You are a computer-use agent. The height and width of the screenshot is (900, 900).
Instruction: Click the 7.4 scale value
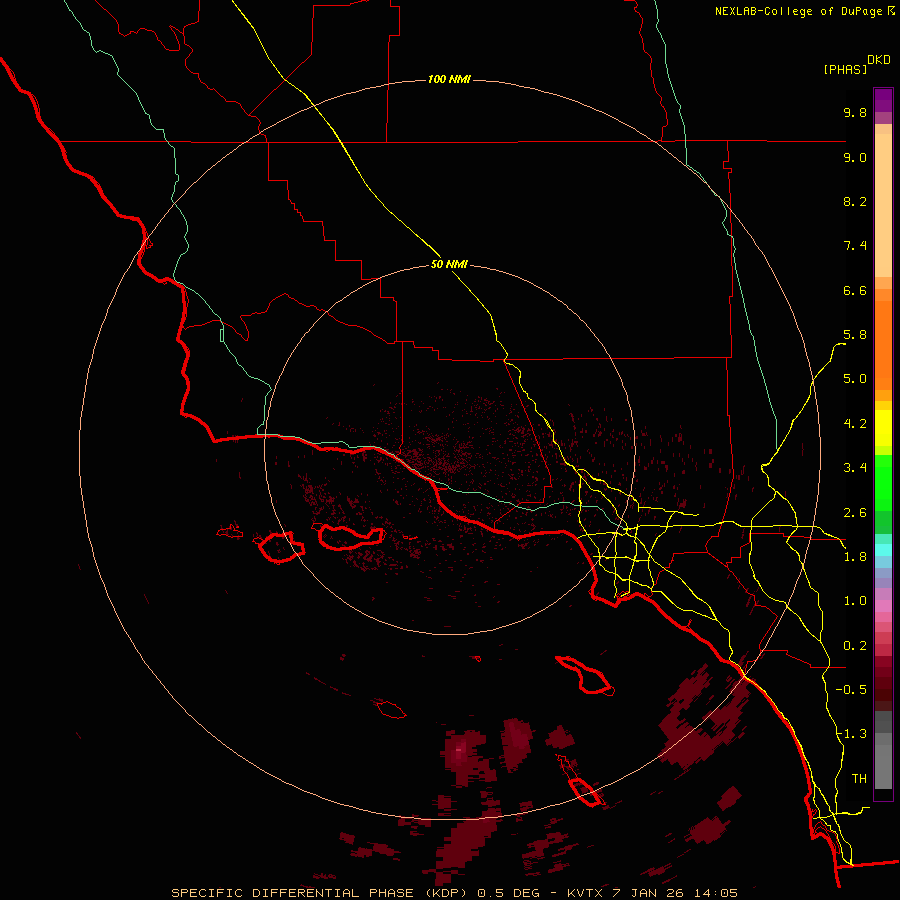[855, 246]
